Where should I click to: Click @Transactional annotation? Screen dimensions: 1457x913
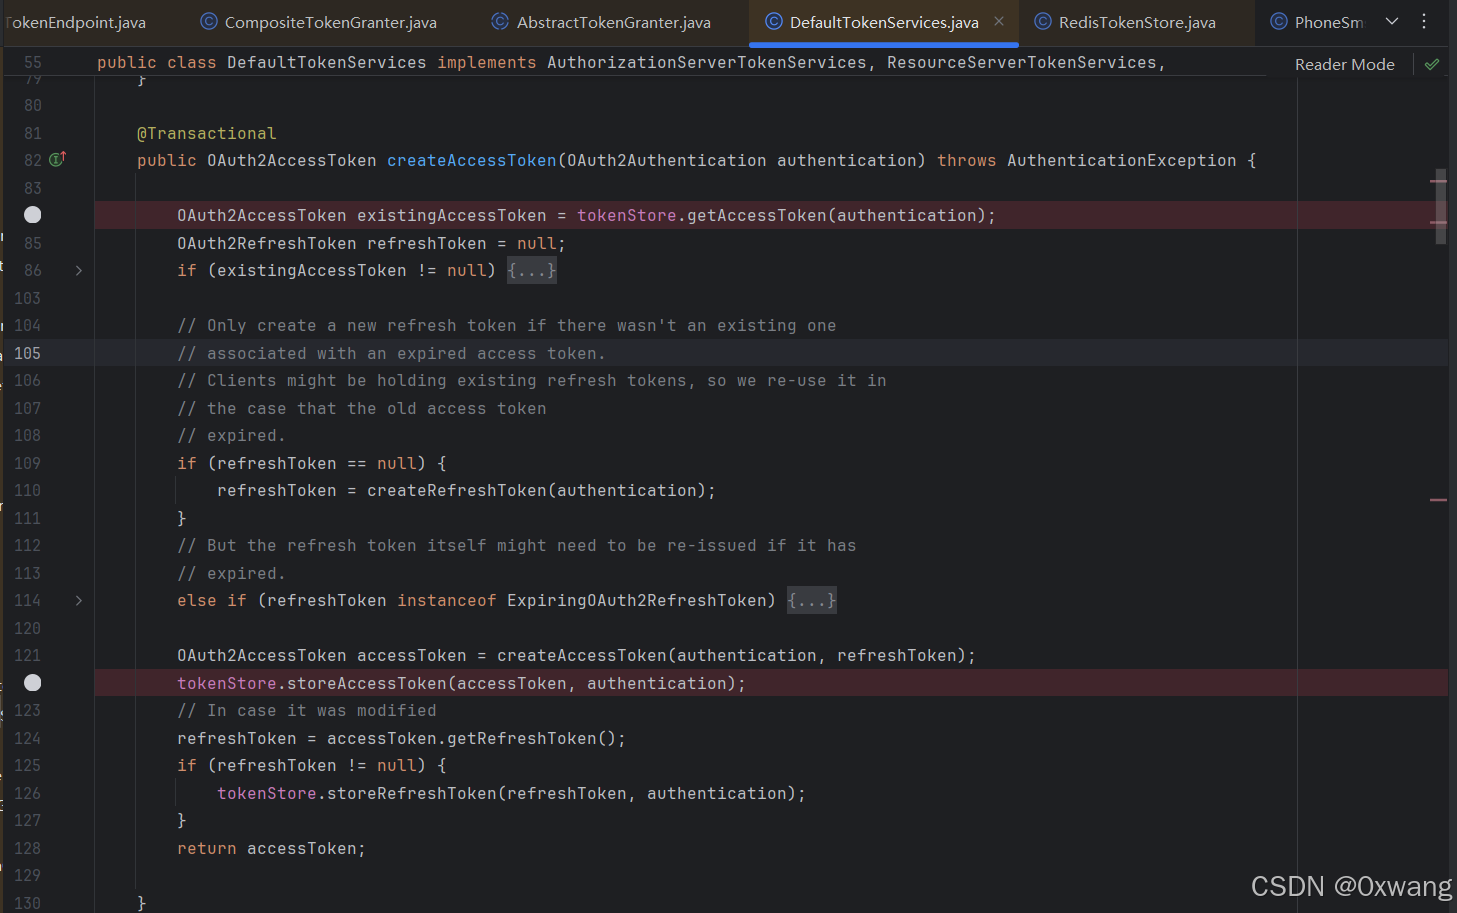[x=207, y=133]
